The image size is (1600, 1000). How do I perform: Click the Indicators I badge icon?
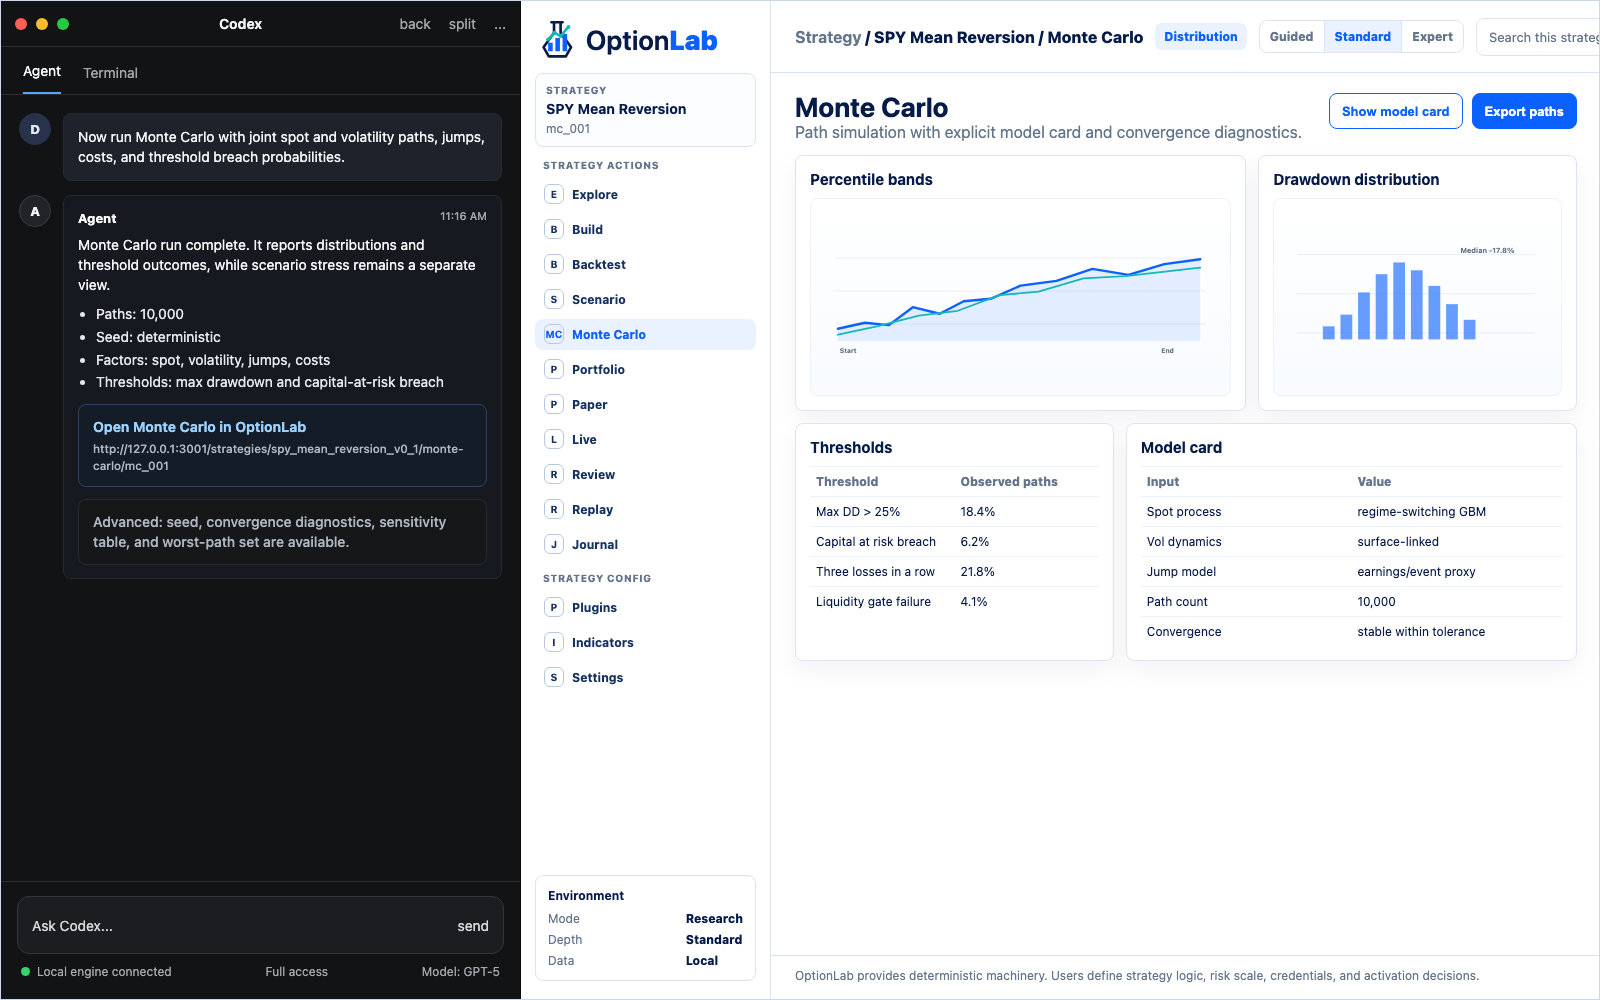click(554, 643)
